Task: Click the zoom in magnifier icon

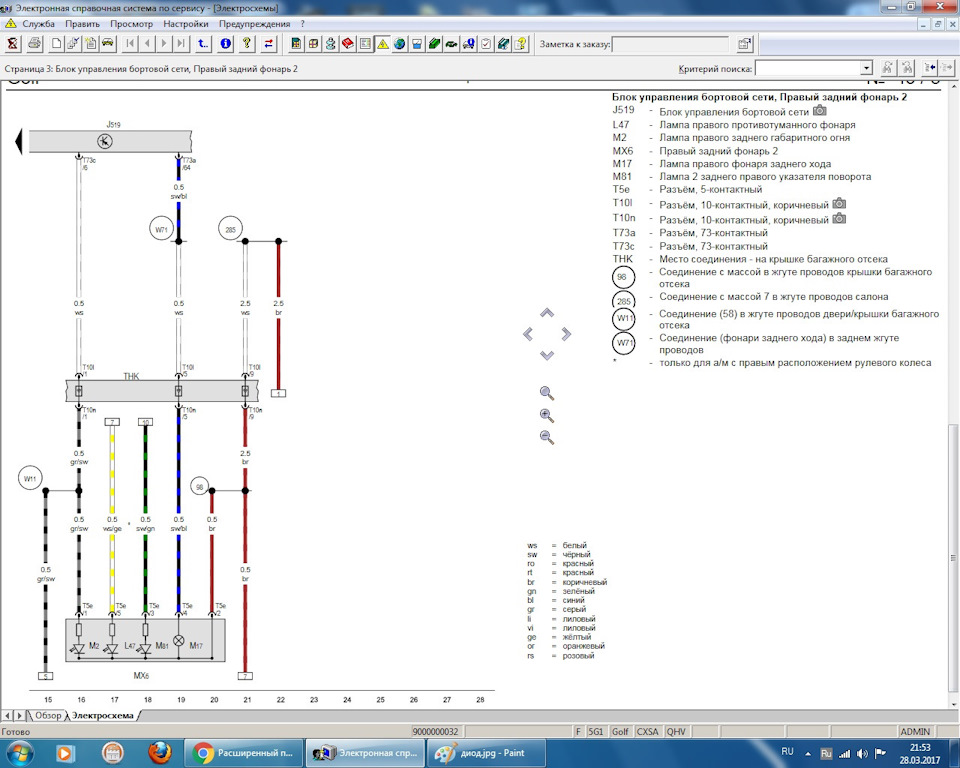Action: (x=547, y=415)
